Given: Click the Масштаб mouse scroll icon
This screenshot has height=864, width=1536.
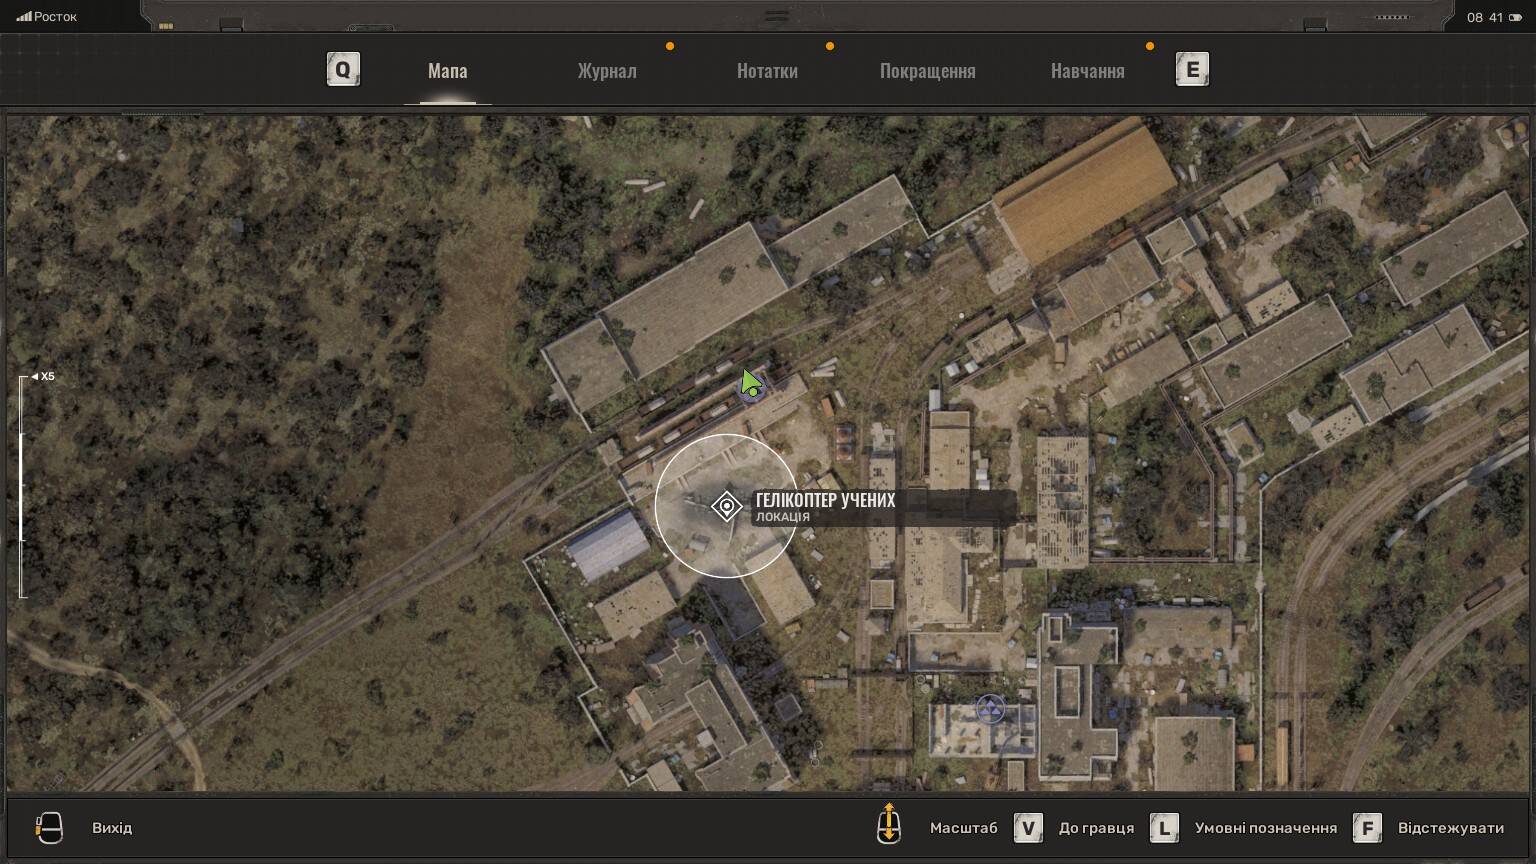Looking at the screenshot, I should (889, 824).
